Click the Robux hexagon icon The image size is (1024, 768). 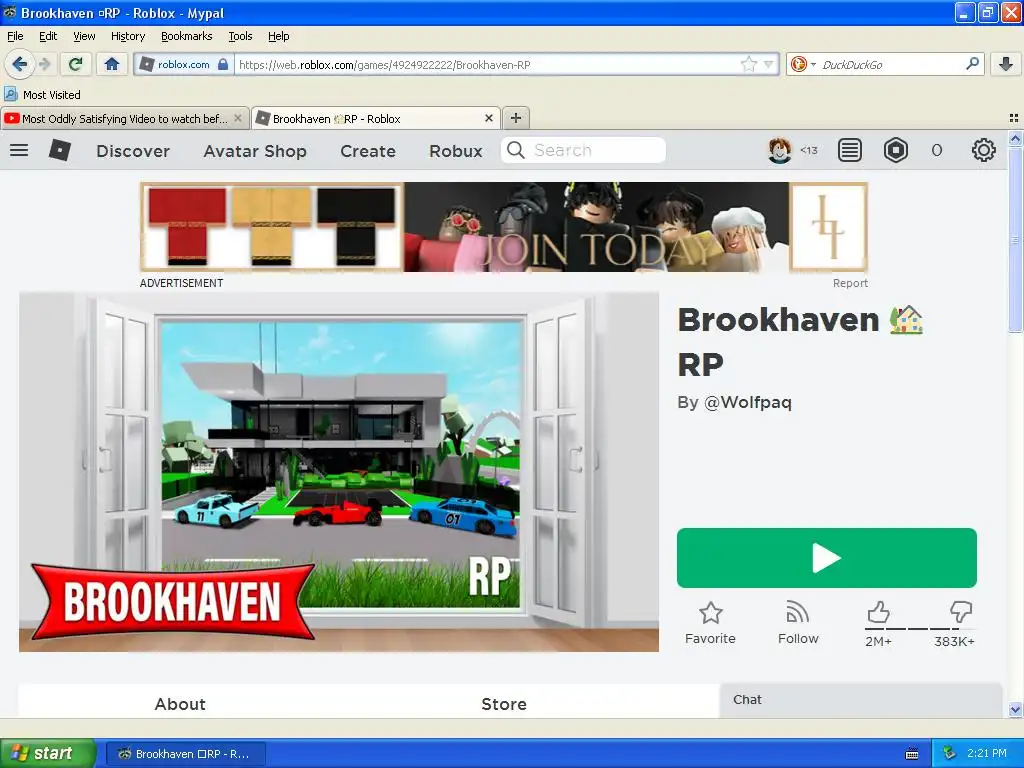[895, 150]
